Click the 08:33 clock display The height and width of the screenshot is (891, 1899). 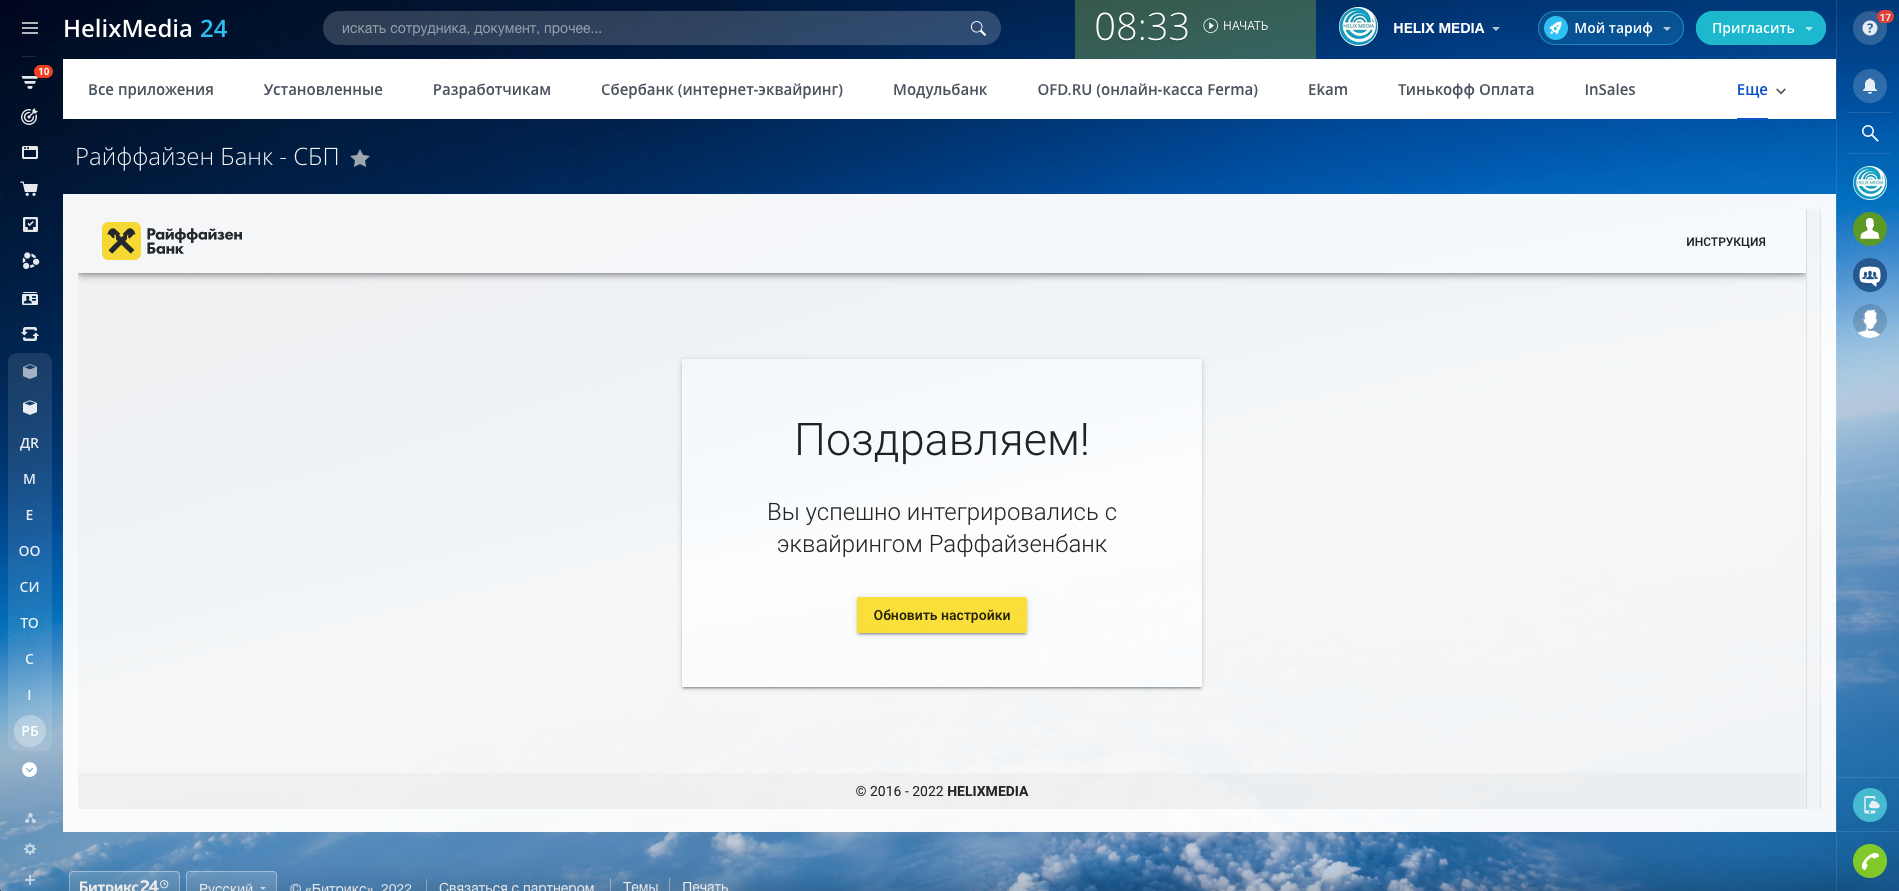tap(1141, 27)
